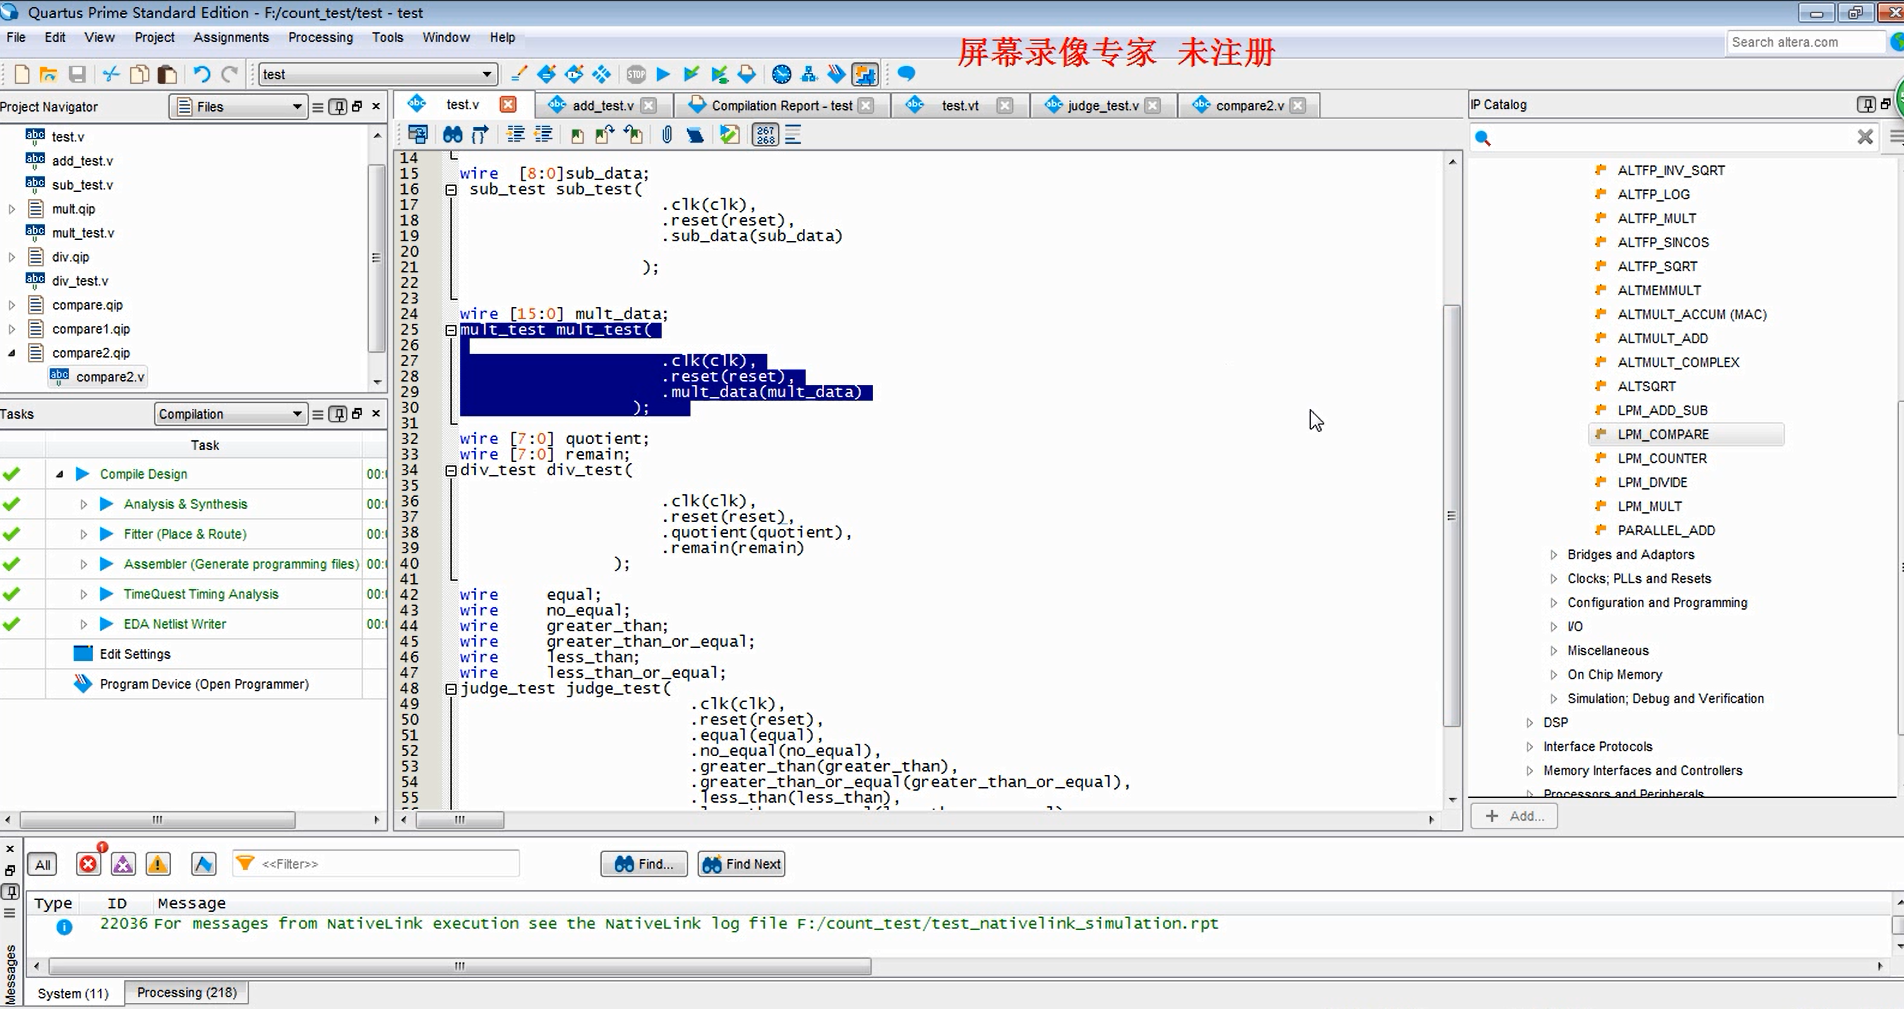Screen dimensions: 1904x1009
Task: Click the Project Navigator pin icon
Action: [x=338, y=107]
